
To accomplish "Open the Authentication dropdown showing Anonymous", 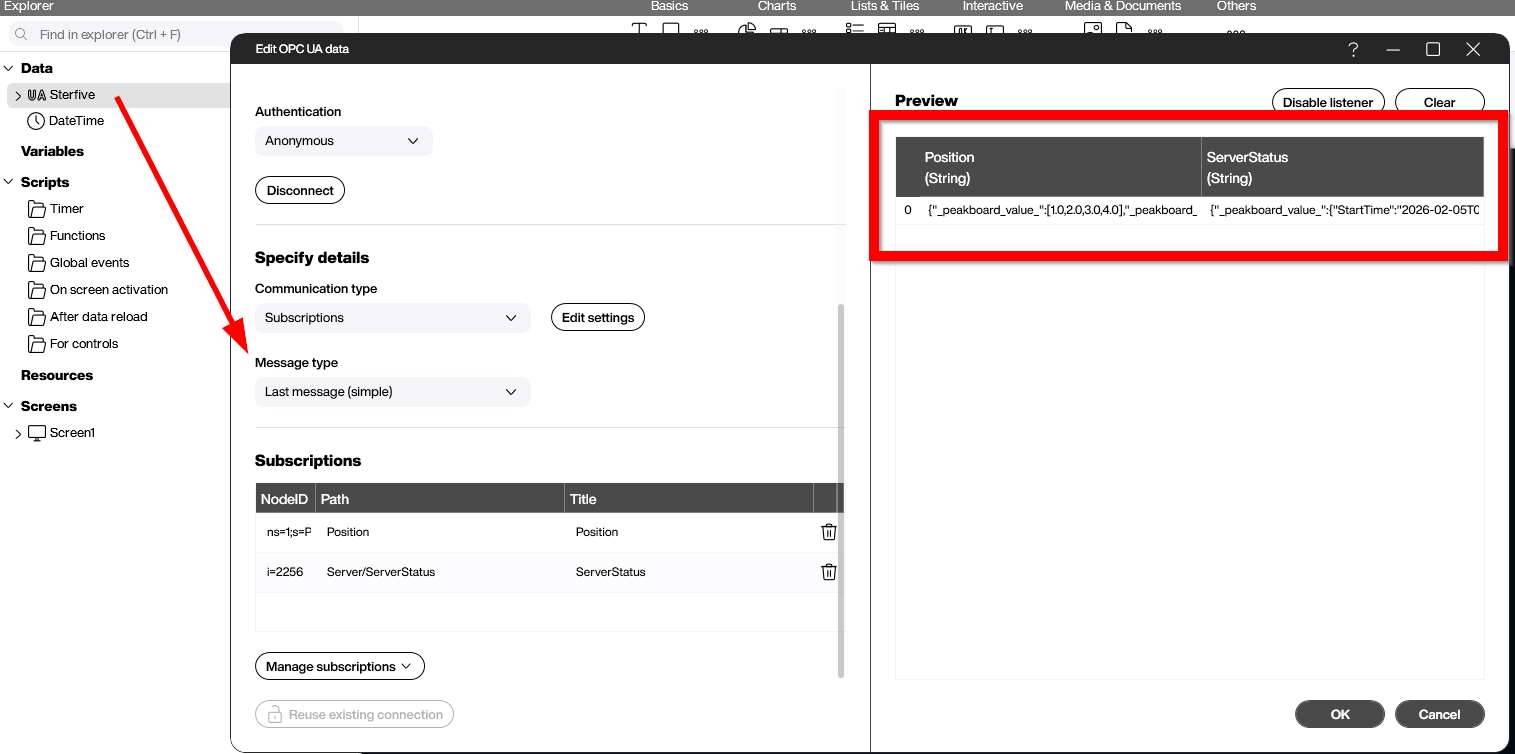I will pos(343,140).
